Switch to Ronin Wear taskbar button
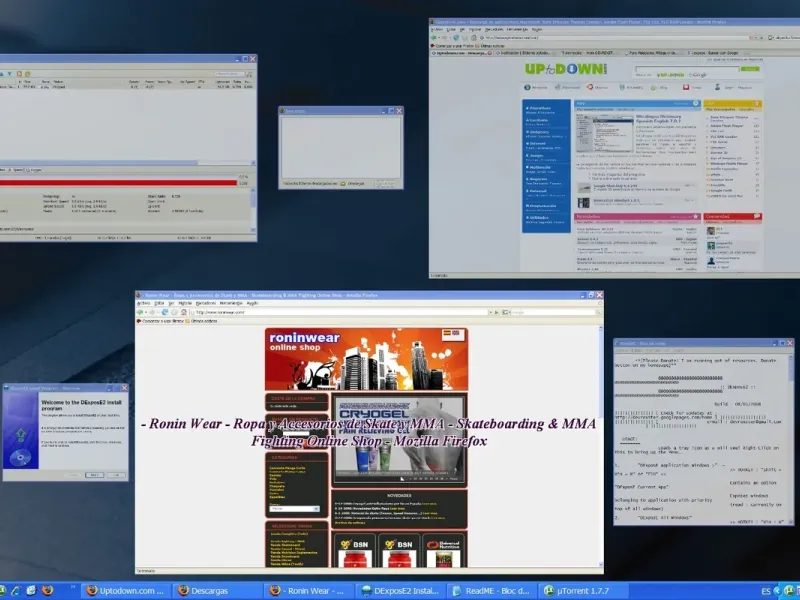800x600 pixels. pos(309,591)
